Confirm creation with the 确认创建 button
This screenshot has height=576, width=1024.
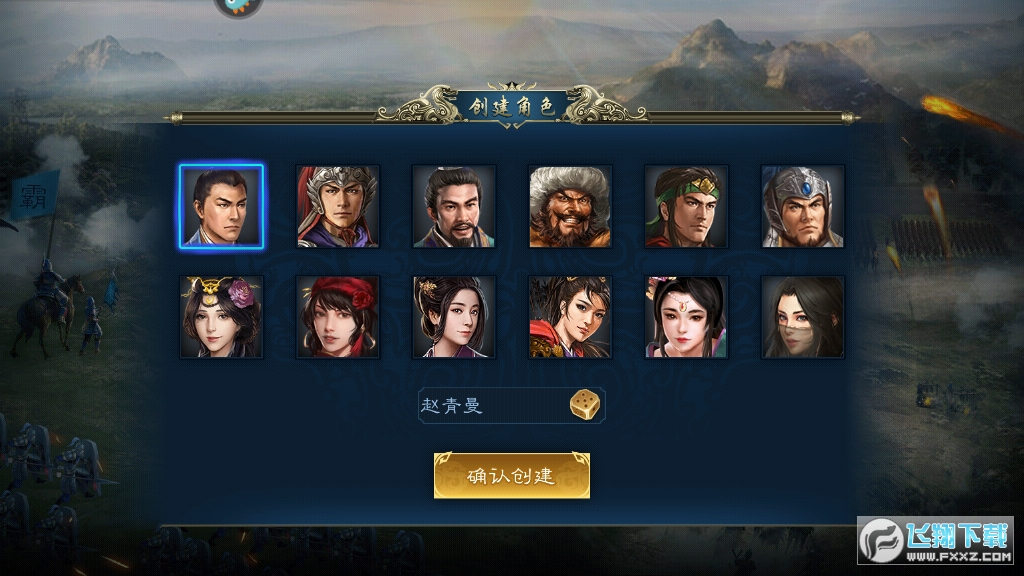[x=512, y=475]
